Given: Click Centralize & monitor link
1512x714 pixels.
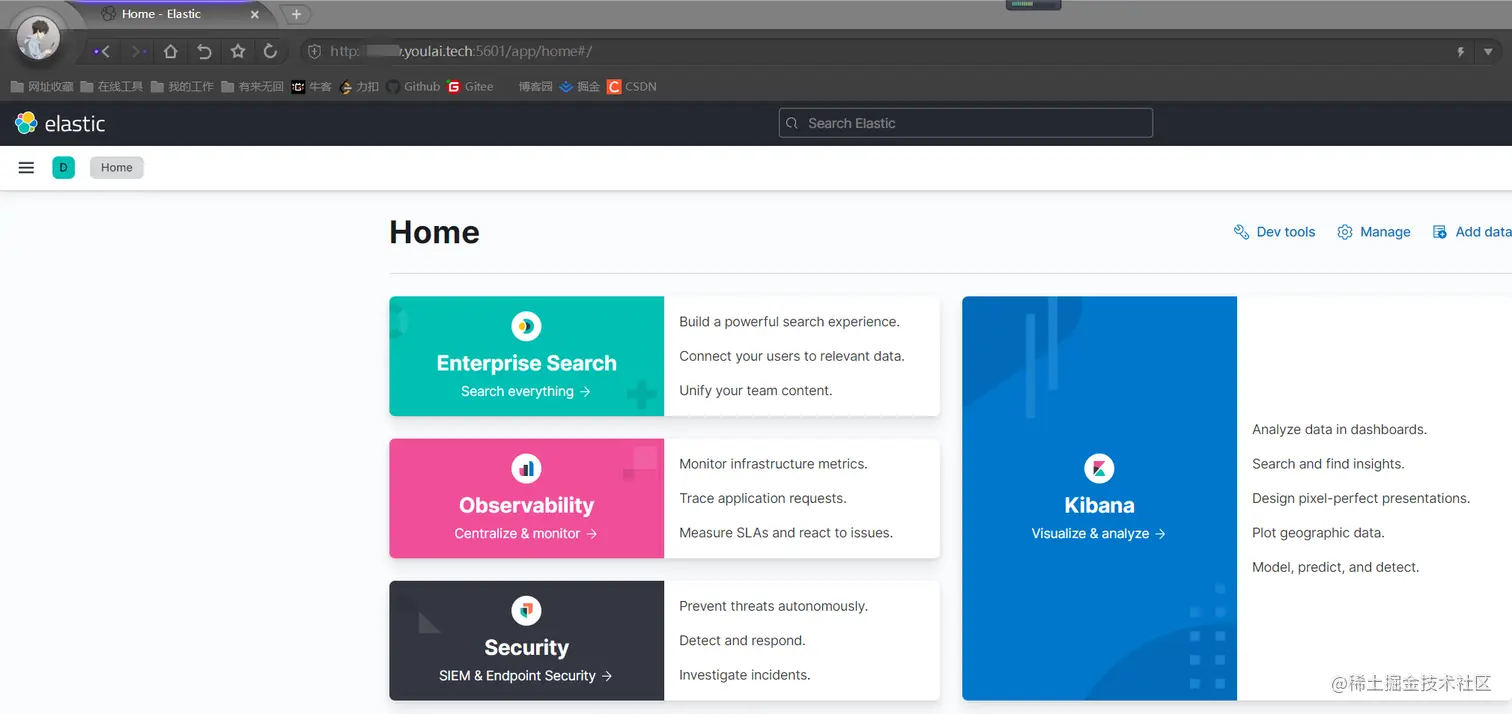Looking at the screenshot, I should [526, 533].
